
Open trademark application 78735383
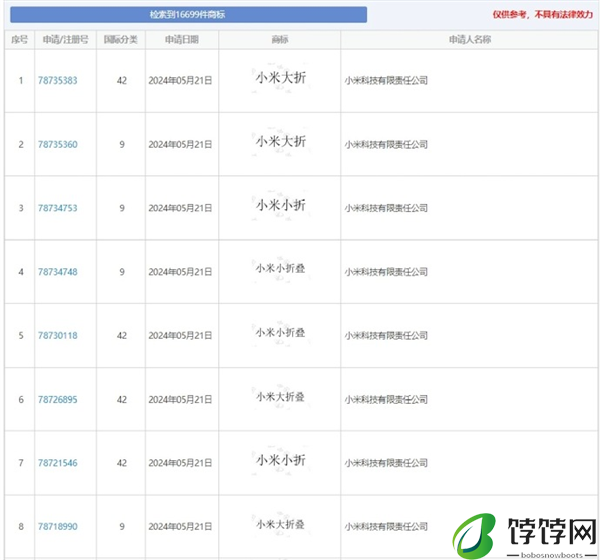[57, 80]
